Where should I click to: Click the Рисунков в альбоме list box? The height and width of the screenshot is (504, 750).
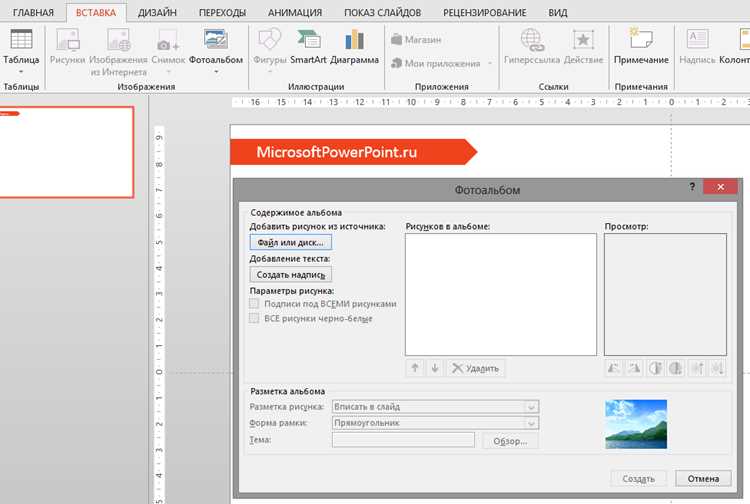pos(501,295)
